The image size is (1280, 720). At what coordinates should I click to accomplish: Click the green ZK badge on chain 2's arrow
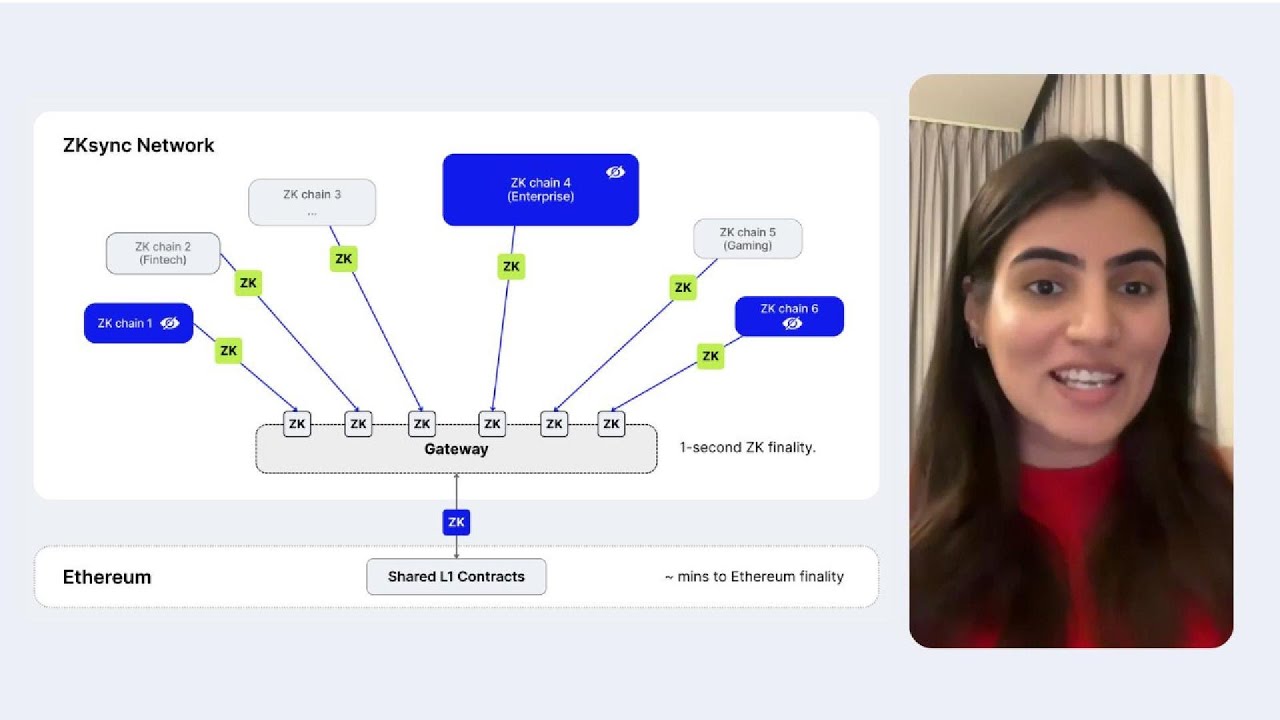click(x=248, y=283)
